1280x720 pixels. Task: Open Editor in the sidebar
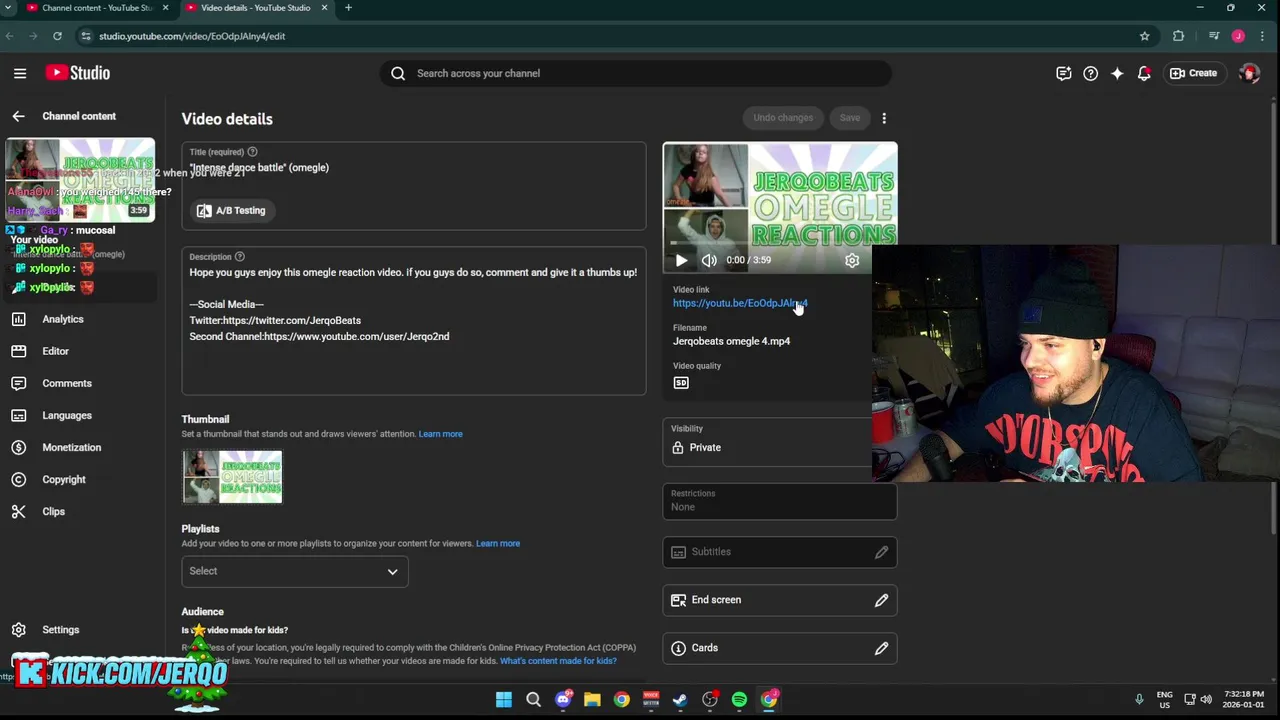82,351
